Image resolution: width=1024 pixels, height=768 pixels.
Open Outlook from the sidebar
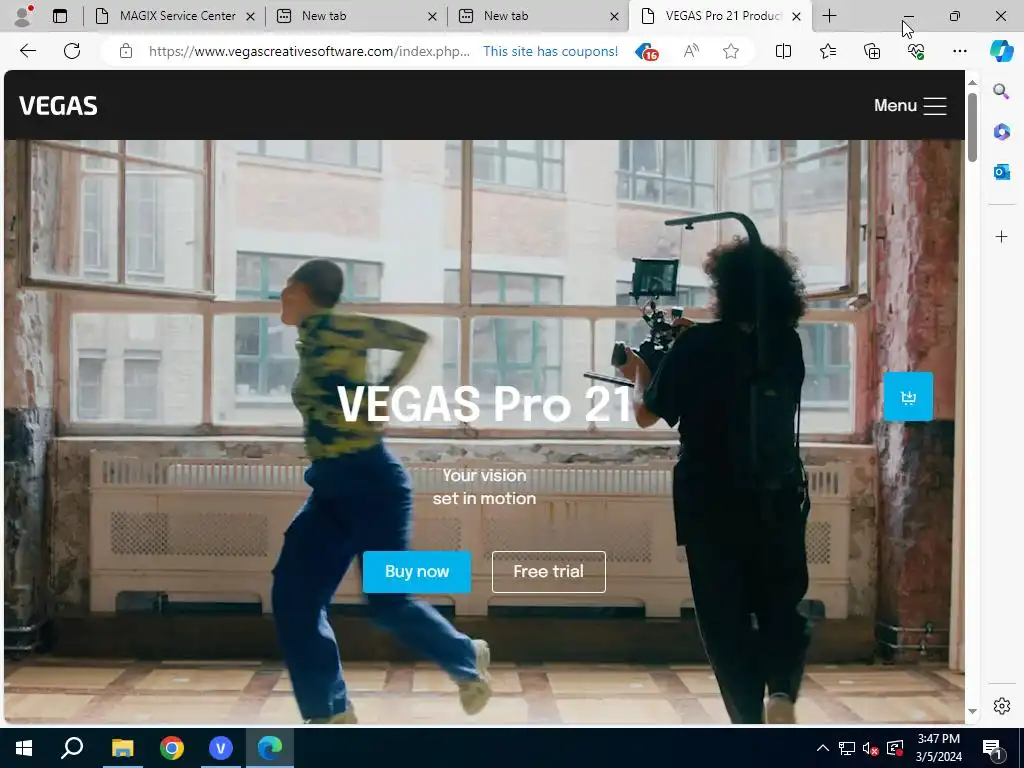coord(1001,172)
